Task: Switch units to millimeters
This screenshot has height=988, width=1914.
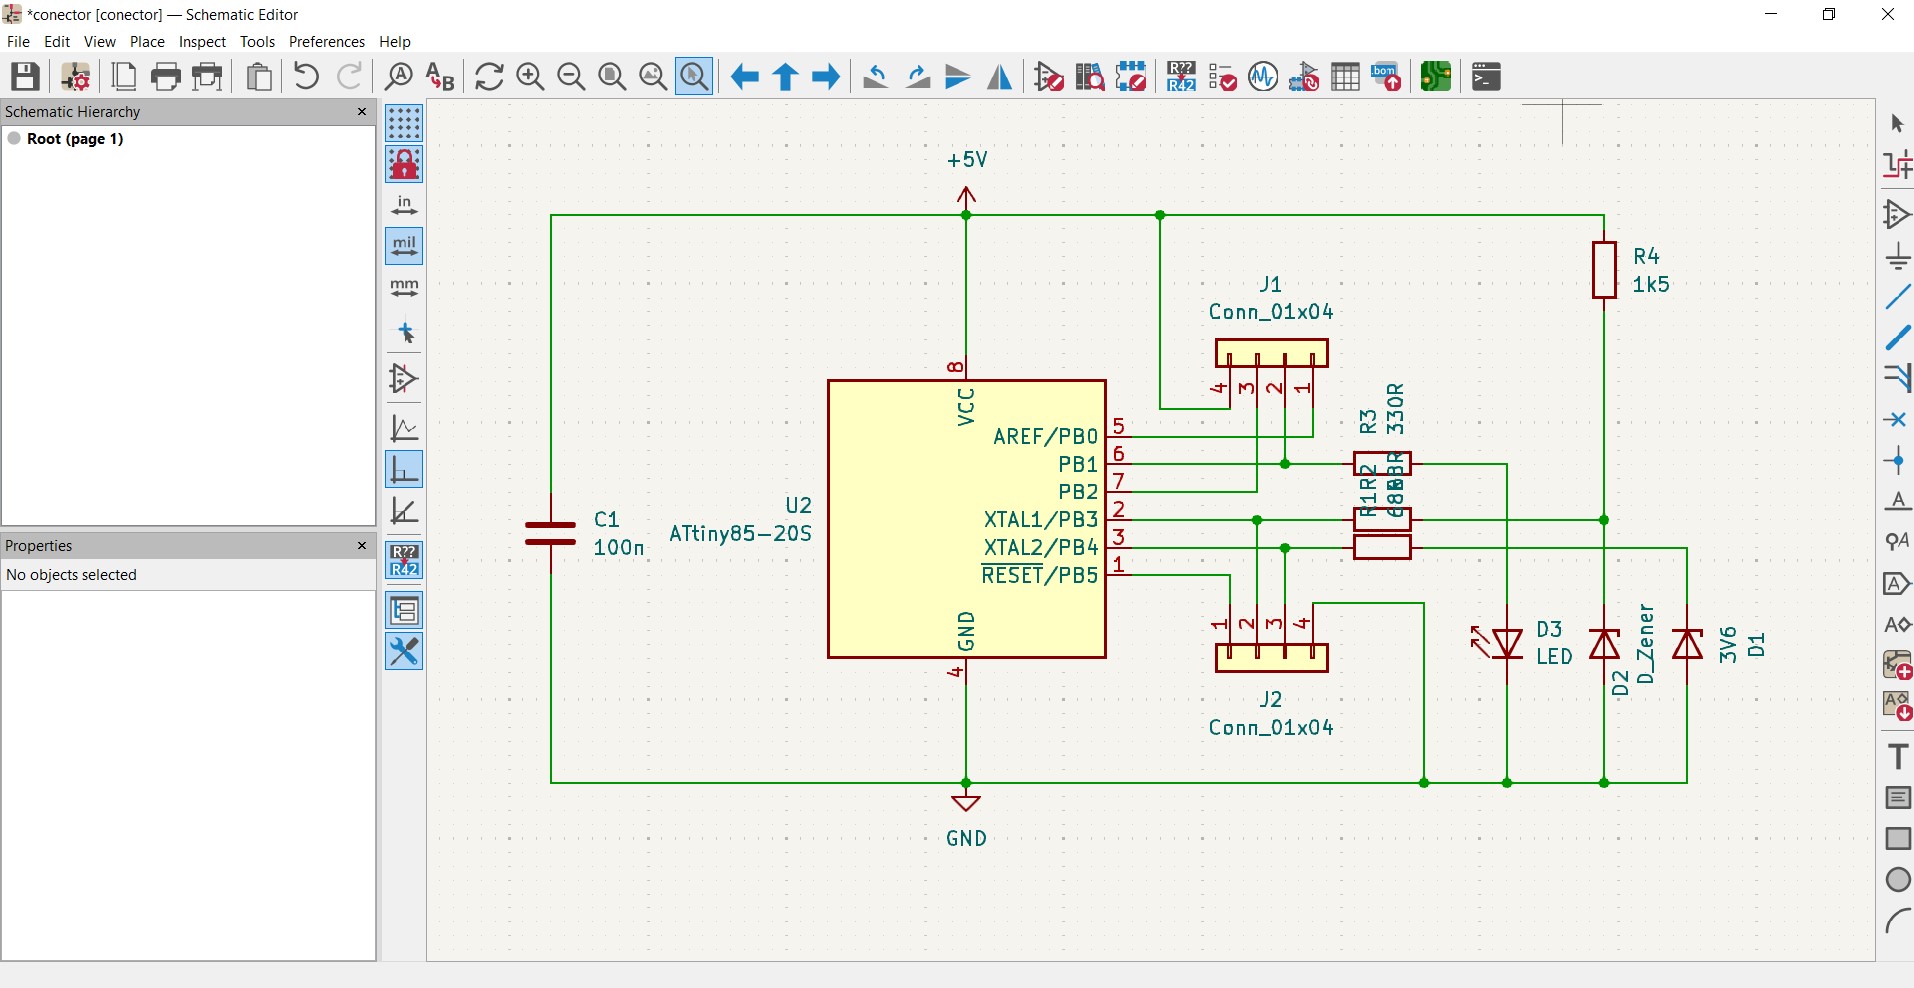Action: pyautogui.click(x=404, y=288)
